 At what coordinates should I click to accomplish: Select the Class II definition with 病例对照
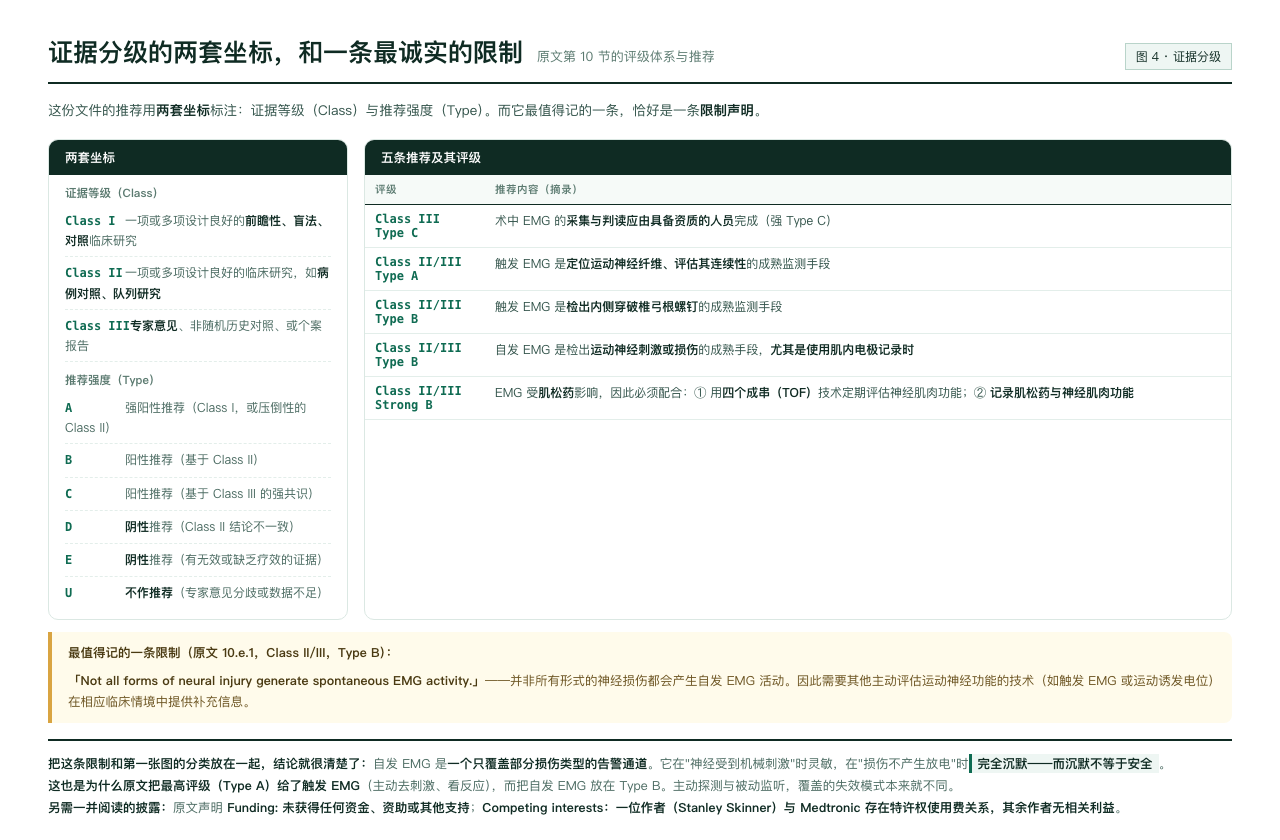[x=198, y=283]
